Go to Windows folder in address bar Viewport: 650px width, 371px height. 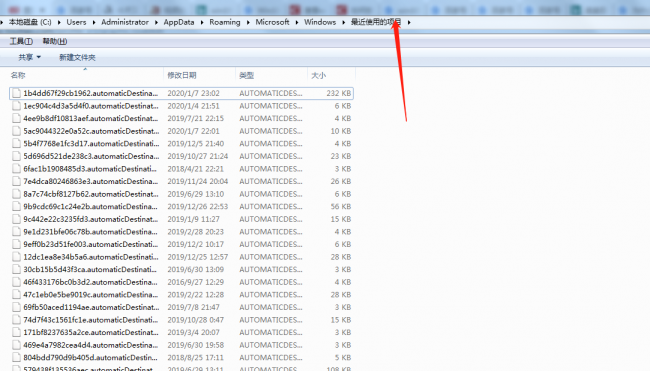click(x=320, y=22)
